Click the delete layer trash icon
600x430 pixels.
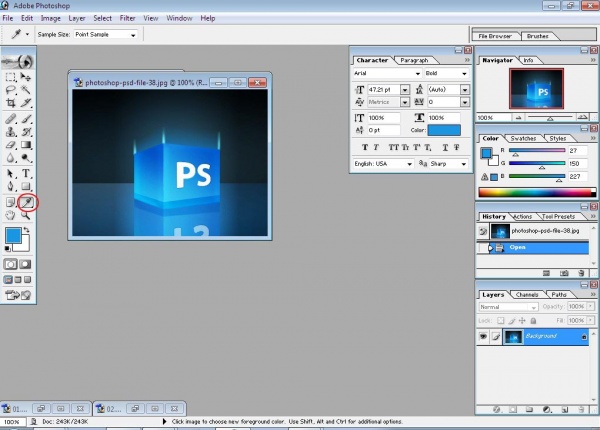[x=580, y=408]
